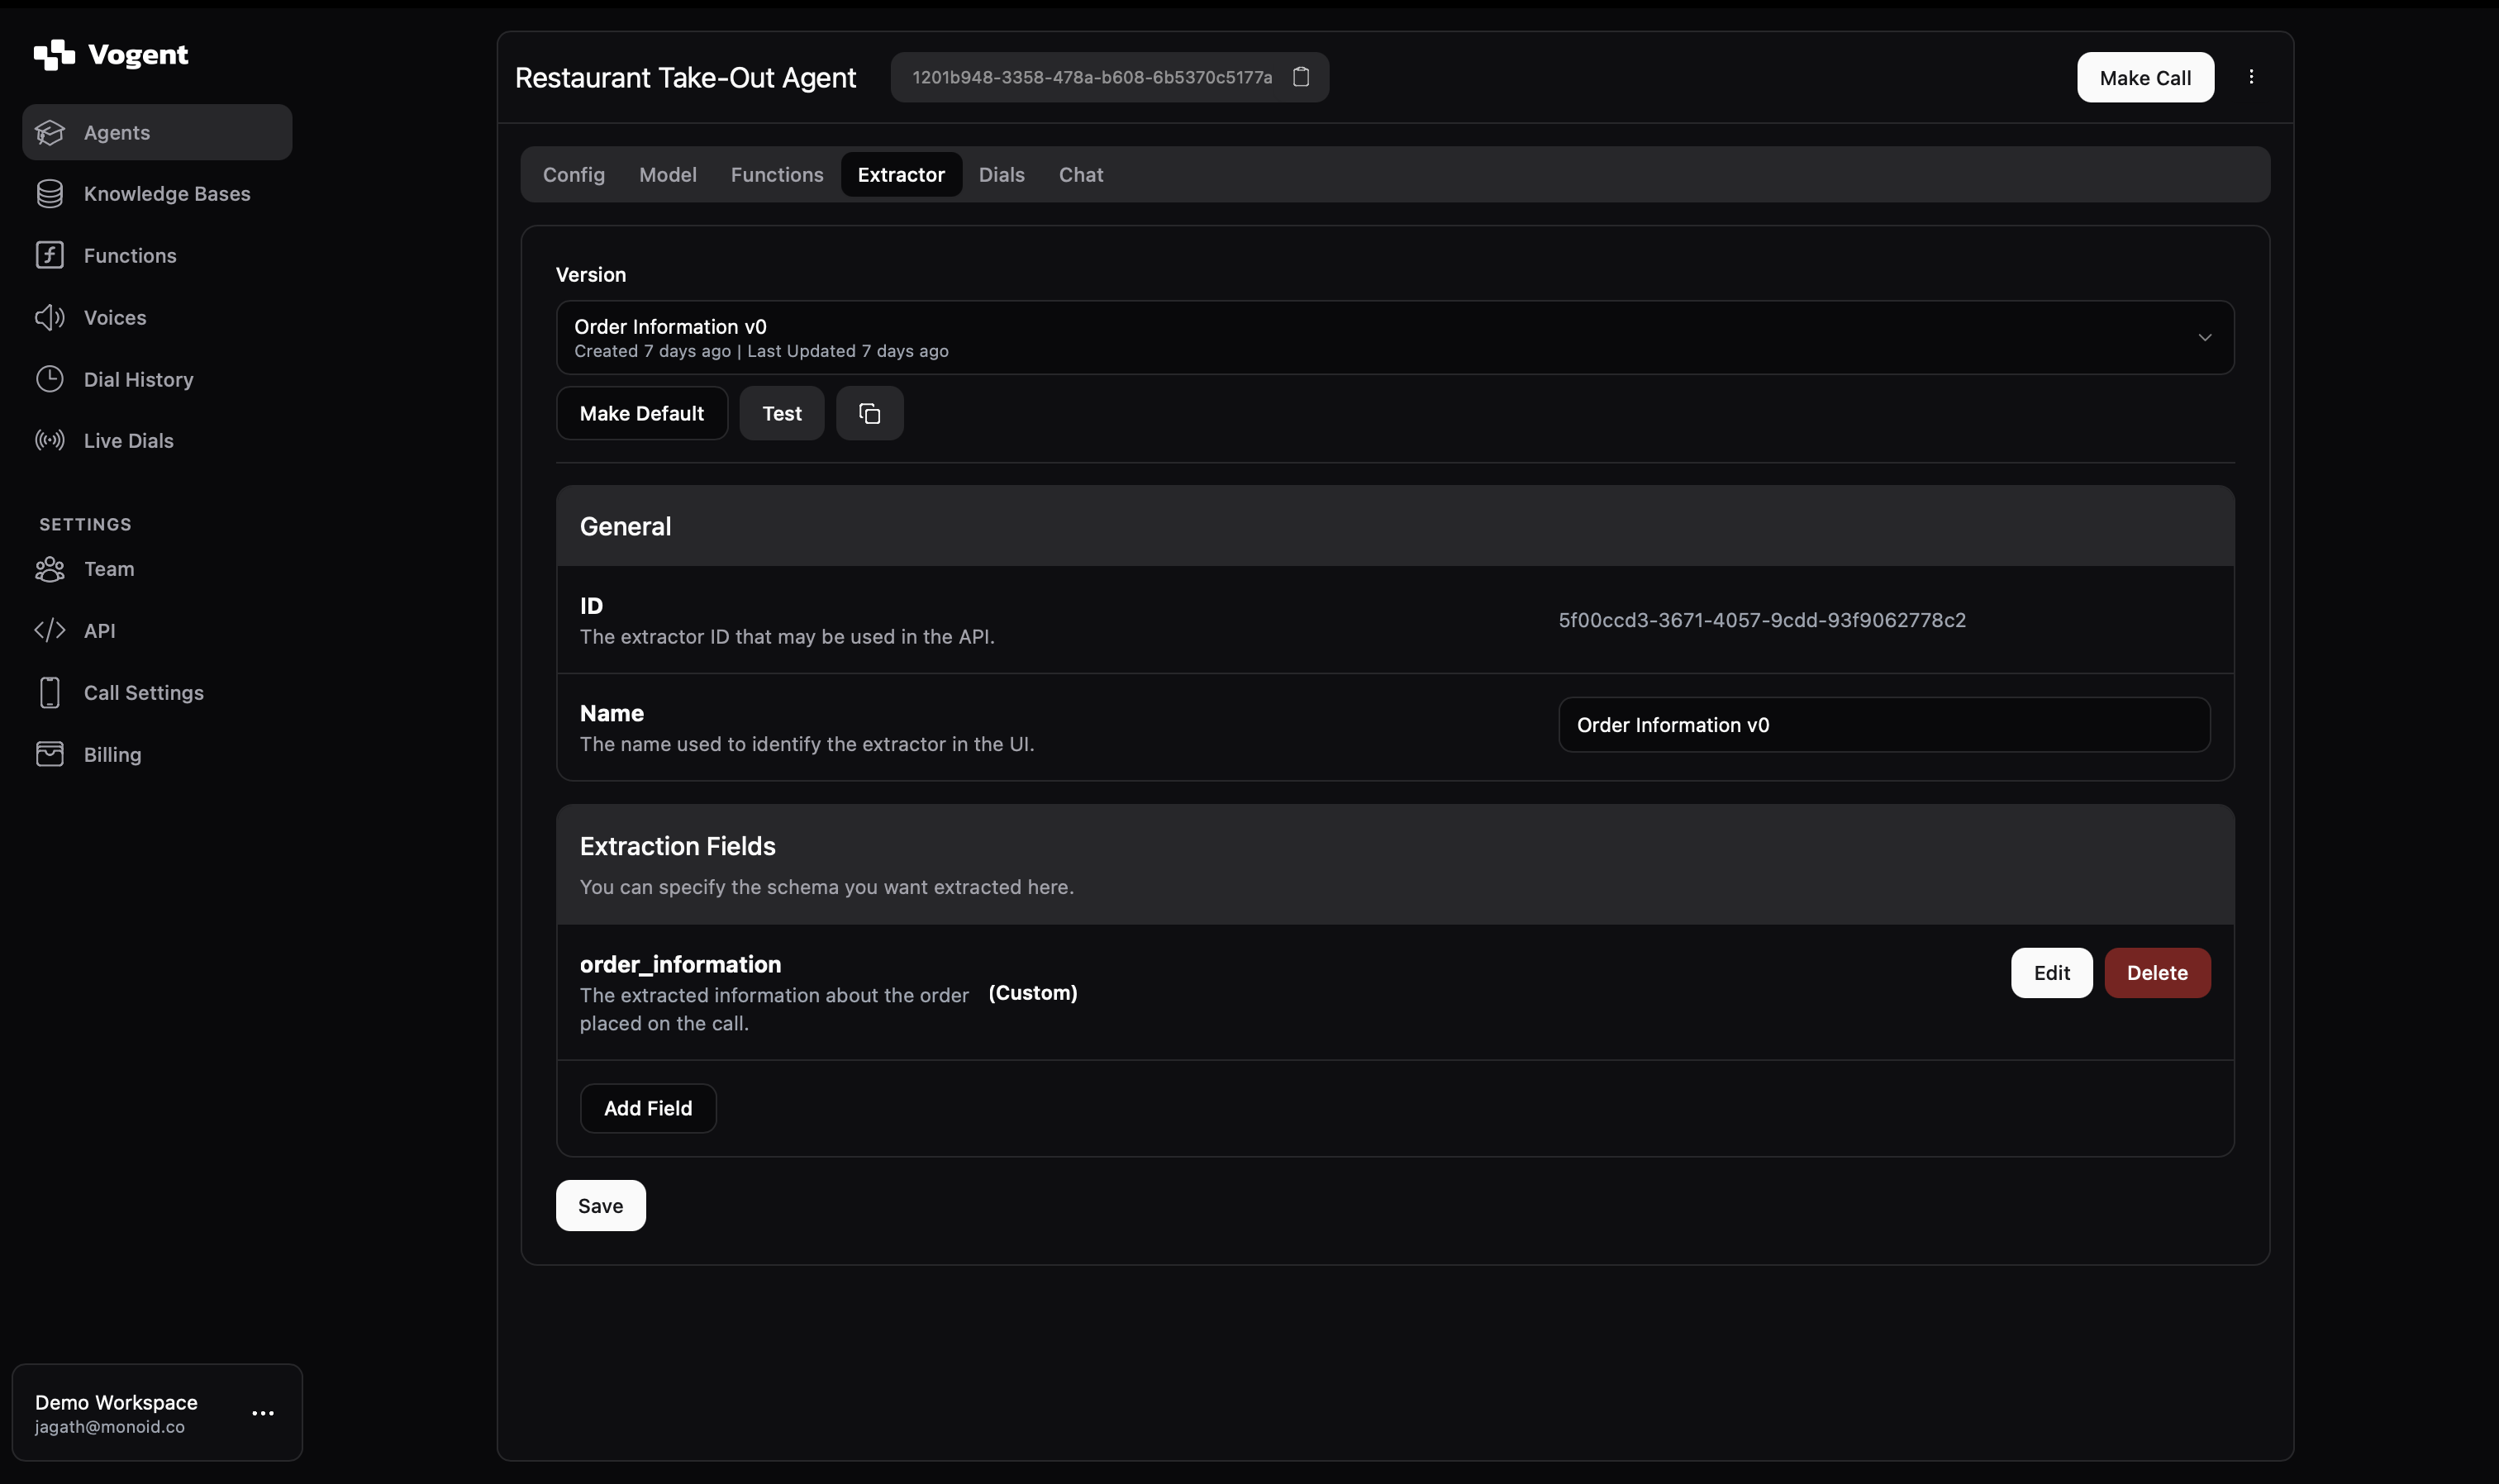
Task: Copy the agent ID with clipboard icon
Action: click(x=1300, y=77)
